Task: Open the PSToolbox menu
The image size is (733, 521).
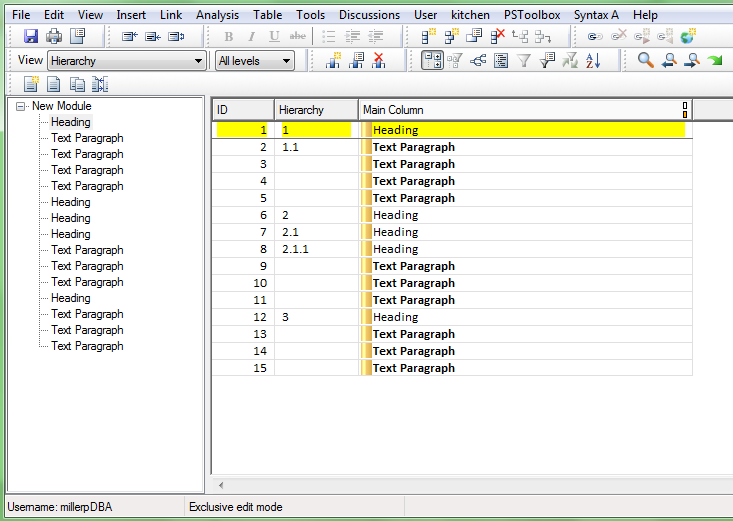Action: click(532, 15)
